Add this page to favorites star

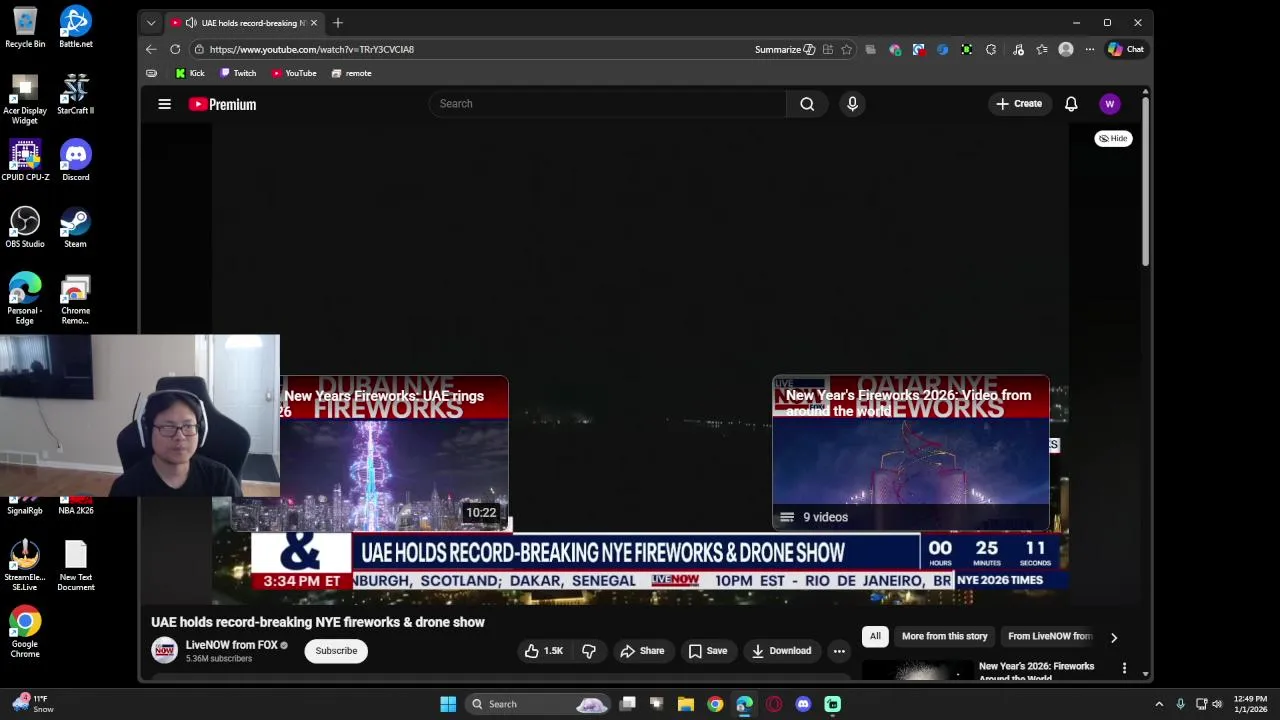846,49
